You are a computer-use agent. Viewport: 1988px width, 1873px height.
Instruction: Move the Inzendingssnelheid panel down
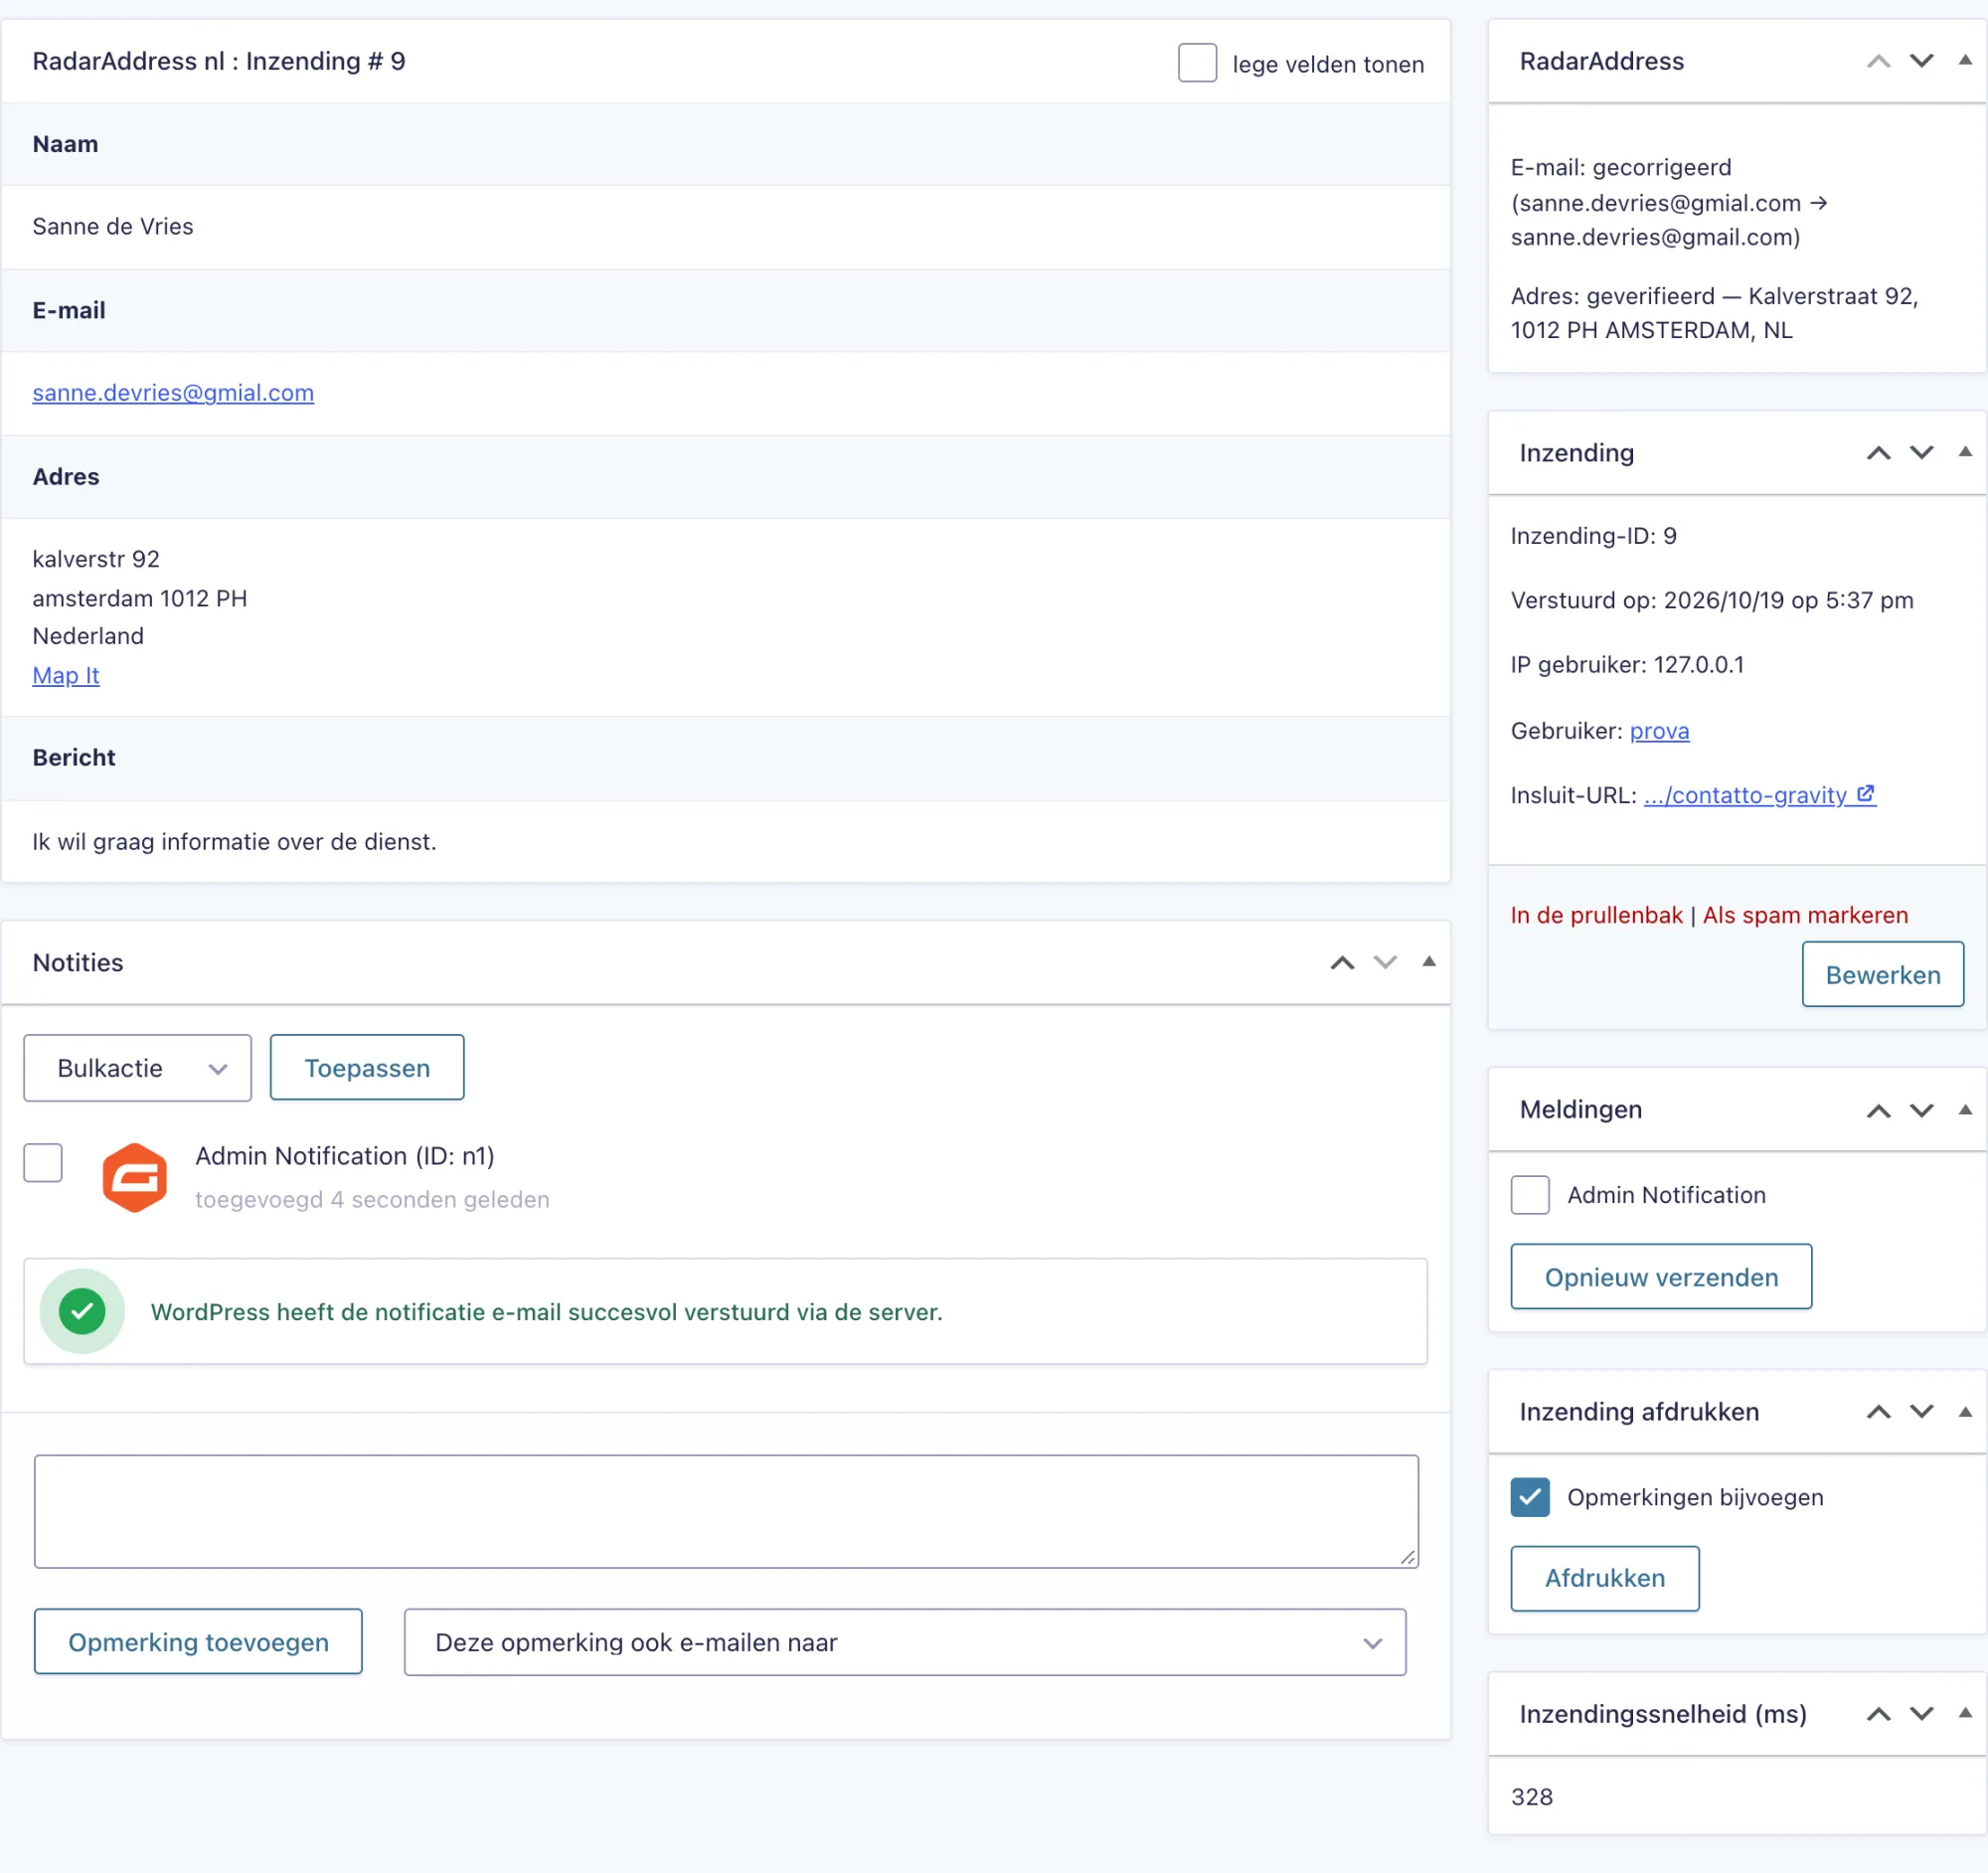[1921, 1714]
